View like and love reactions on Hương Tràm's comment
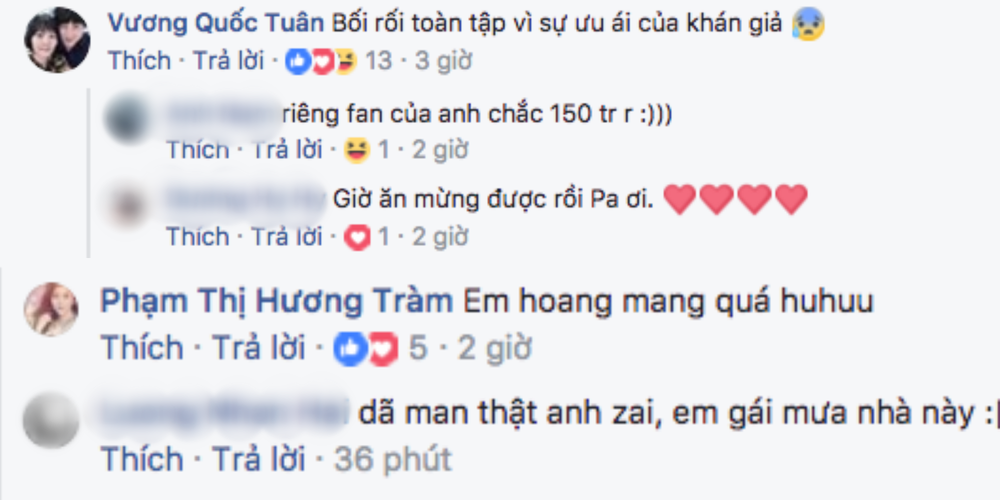Image resolution: width=1000 pixels, height=500 pixels. (x=366, y=349)
